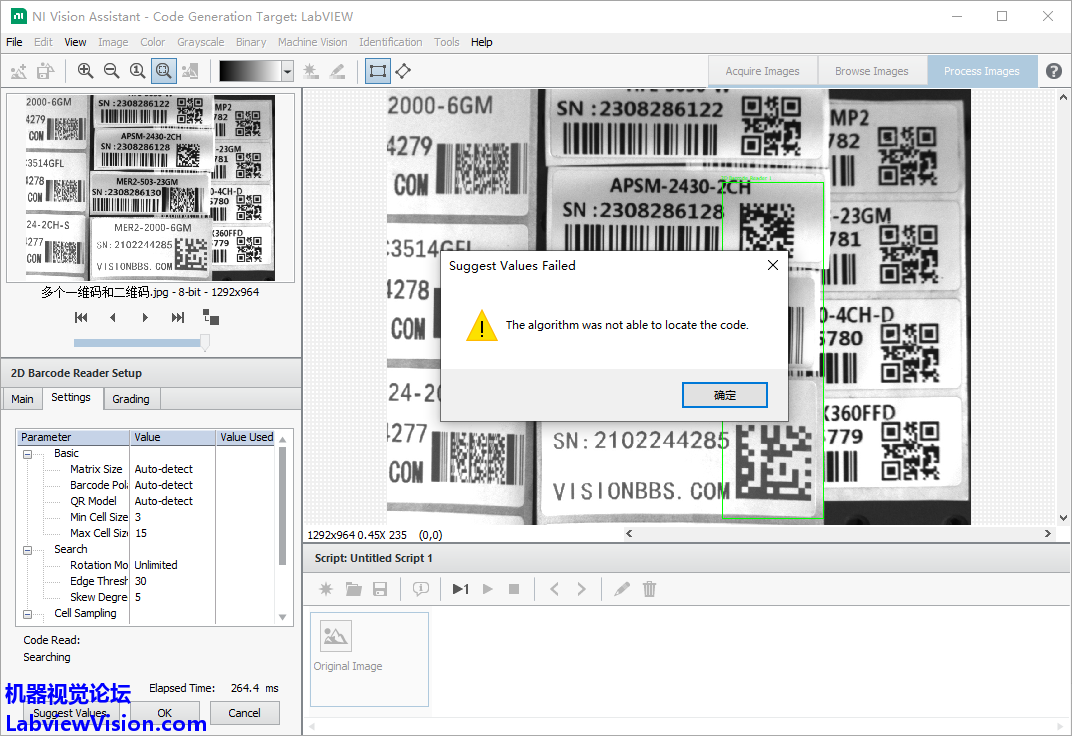Click the help question mark icon
1072x736 pixels.
point(1054,71)
